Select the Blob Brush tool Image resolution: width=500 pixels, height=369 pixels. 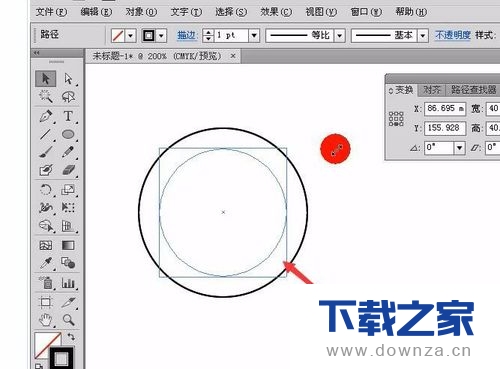[46, 170]
